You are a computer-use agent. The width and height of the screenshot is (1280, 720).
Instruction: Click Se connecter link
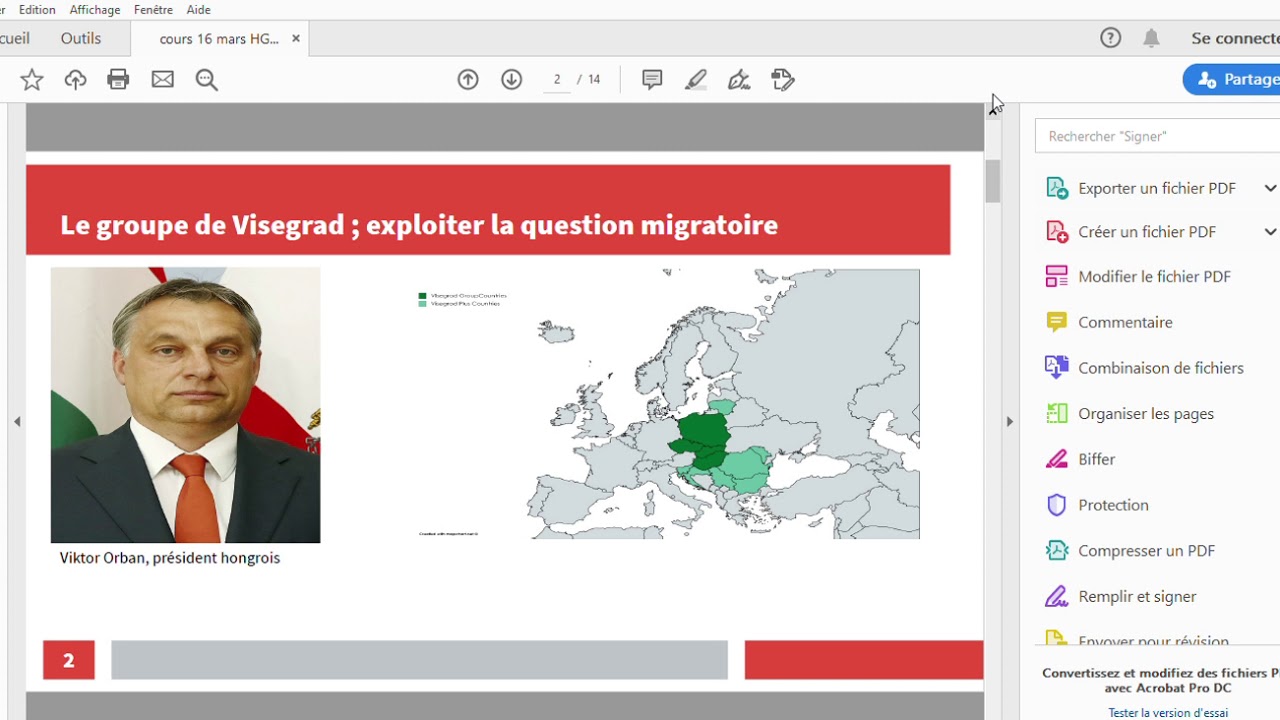coord(1236,38)
